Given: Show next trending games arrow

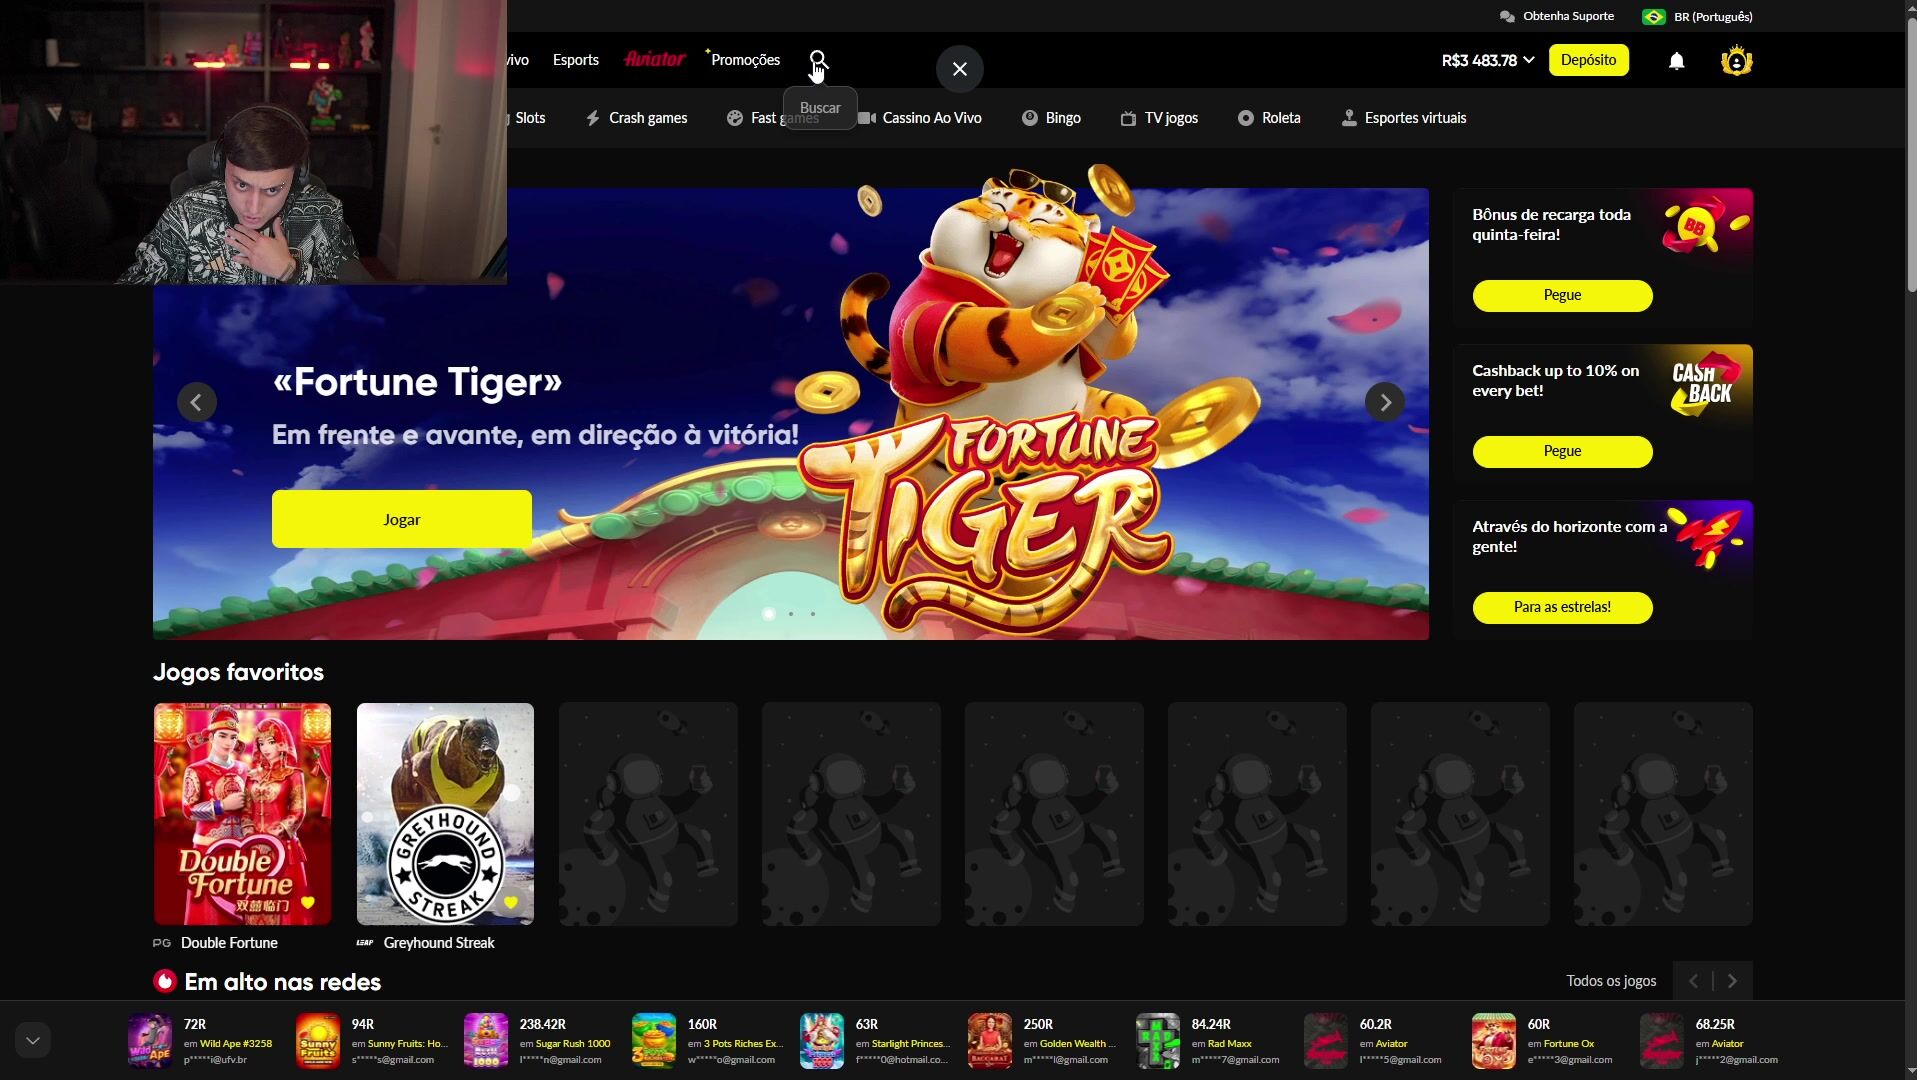Looking at the screenshot, I should [x=1733, y=981].
